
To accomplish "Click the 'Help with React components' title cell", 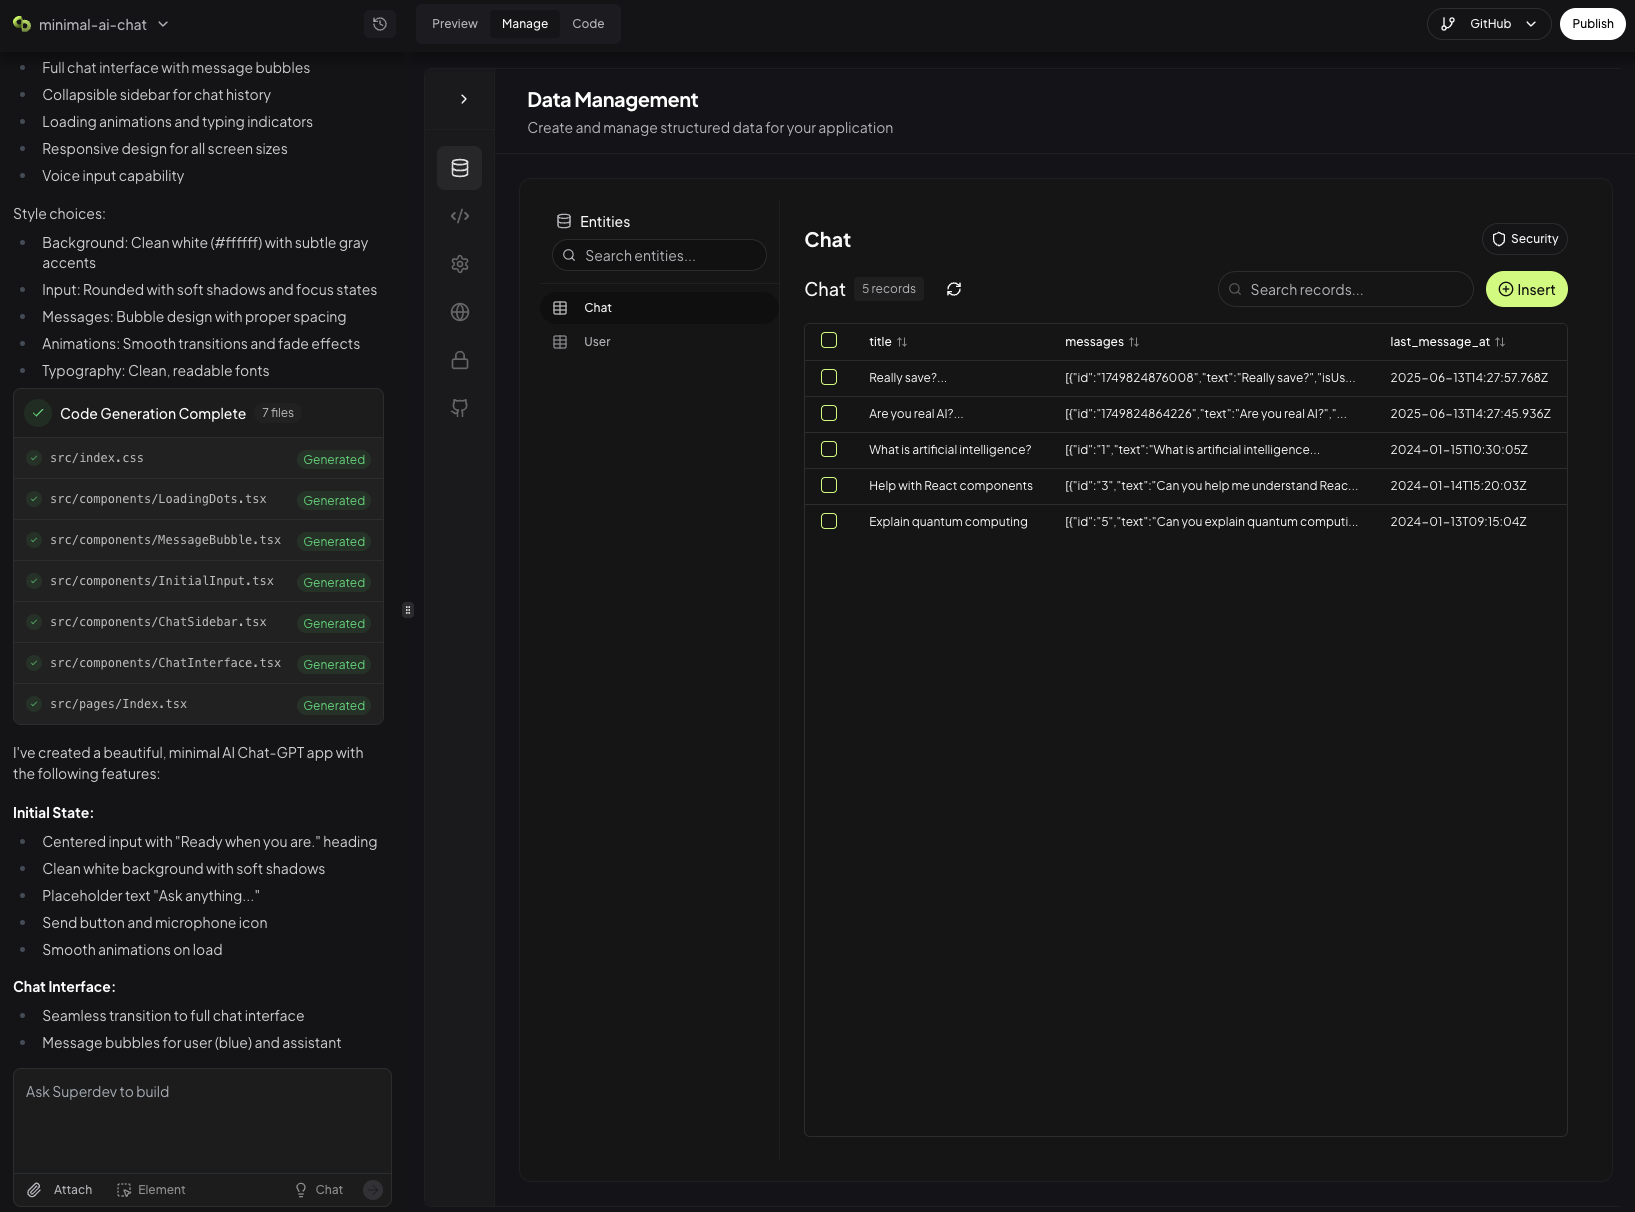I will click(x=951, y=486).
